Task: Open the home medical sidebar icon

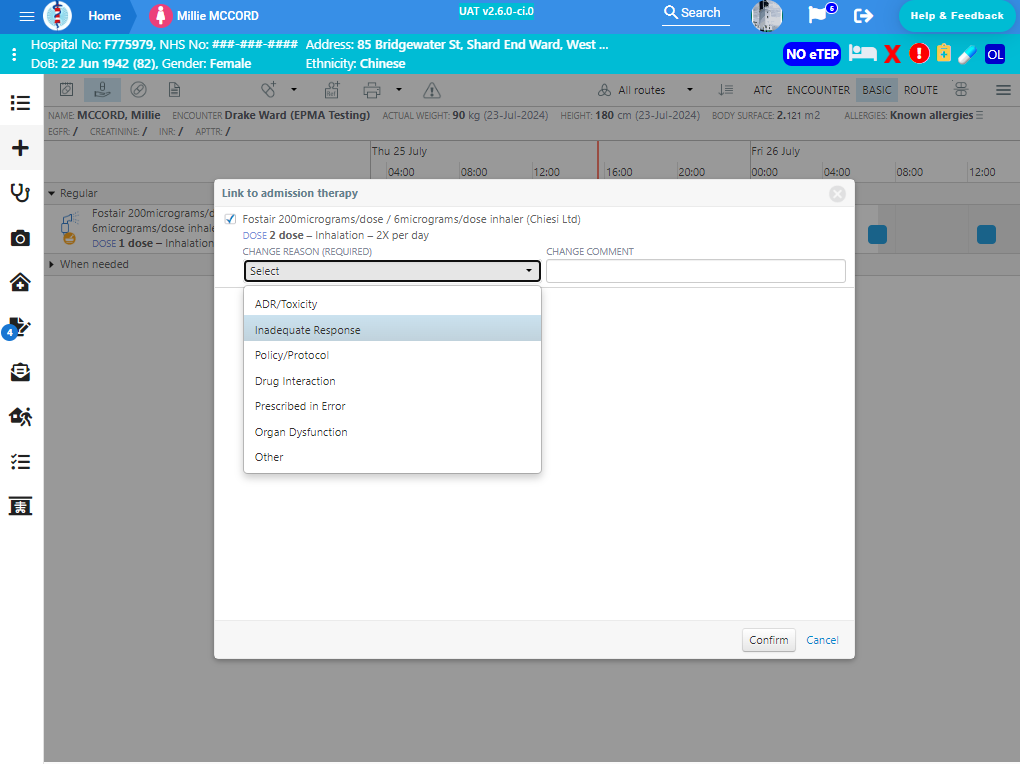Action: click(20, 282)
